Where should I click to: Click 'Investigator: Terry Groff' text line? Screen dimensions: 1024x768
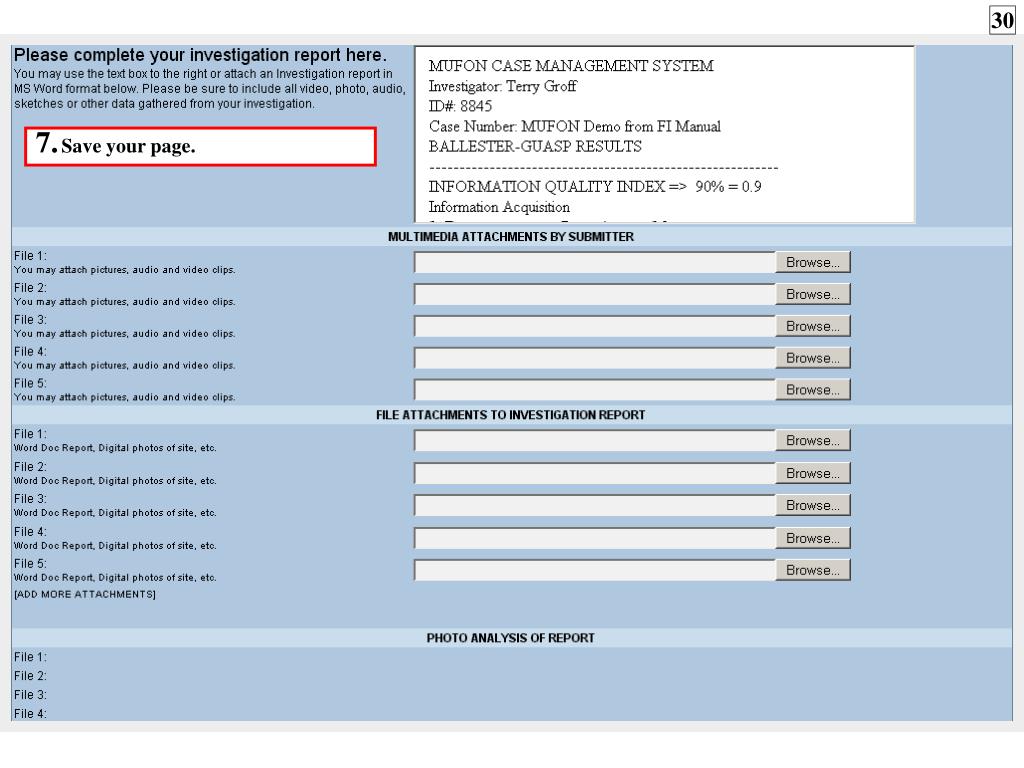503,86
